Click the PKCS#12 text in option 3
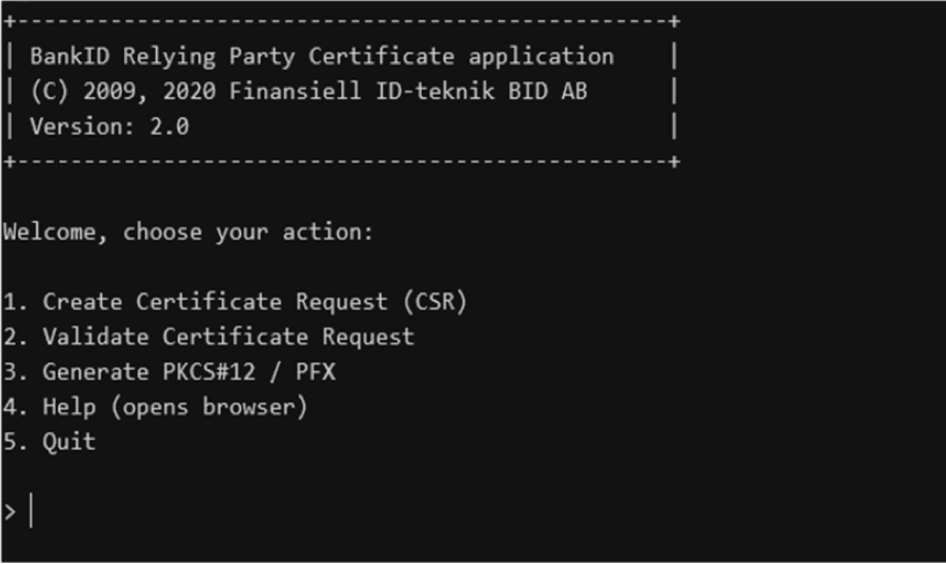The image size is (946, 564). [x=209, y=372]
